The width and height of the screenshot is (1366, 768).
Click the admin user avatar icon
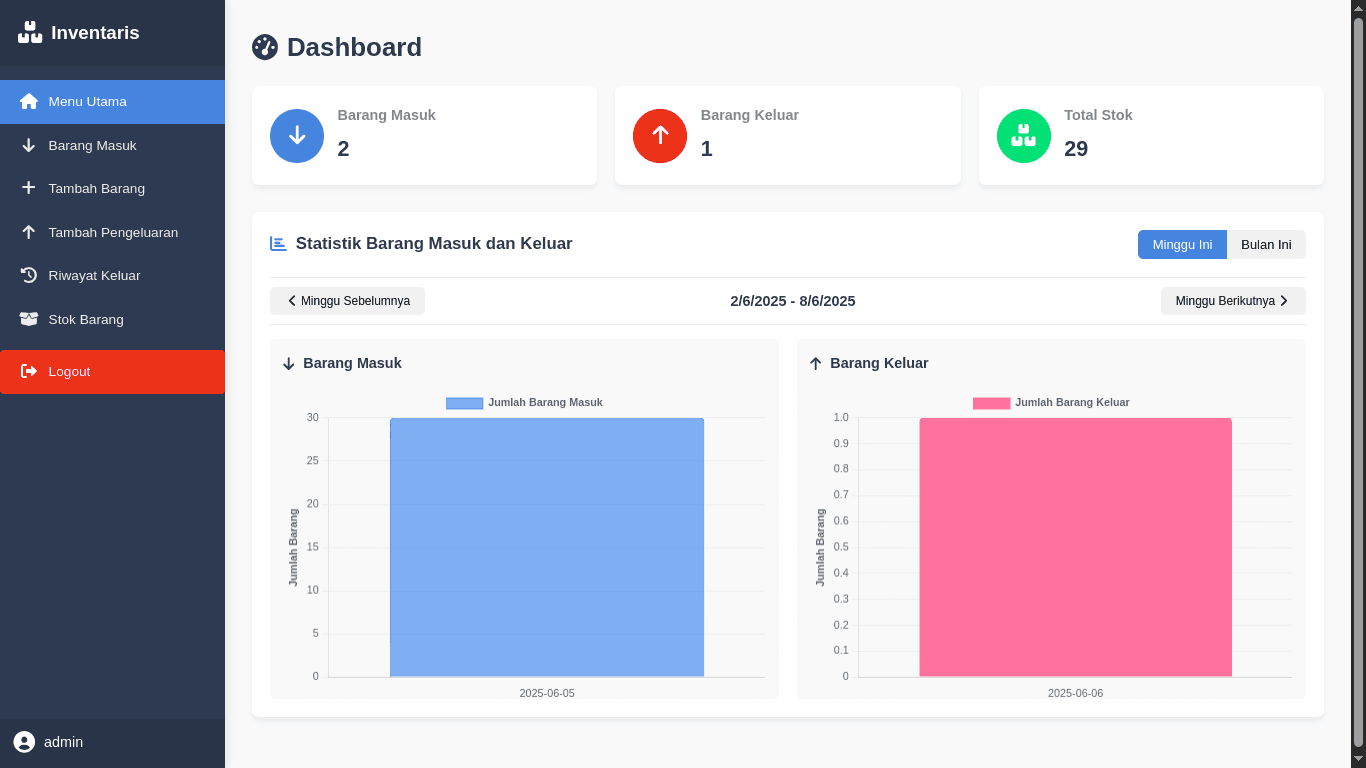[24, 742]
